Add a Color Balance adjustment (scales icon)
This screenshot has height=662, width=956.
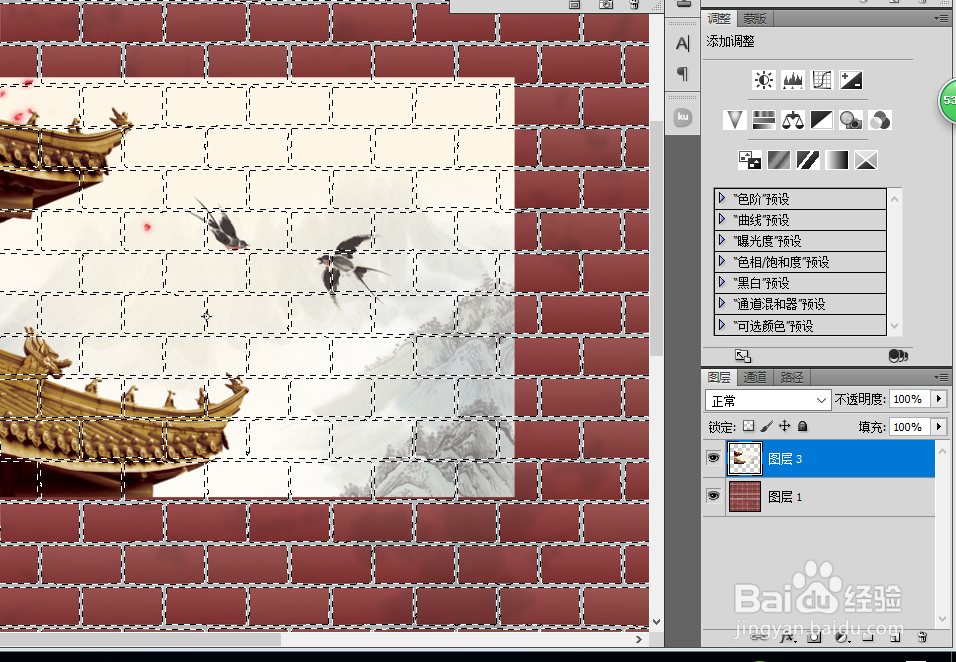click(793, 120)
